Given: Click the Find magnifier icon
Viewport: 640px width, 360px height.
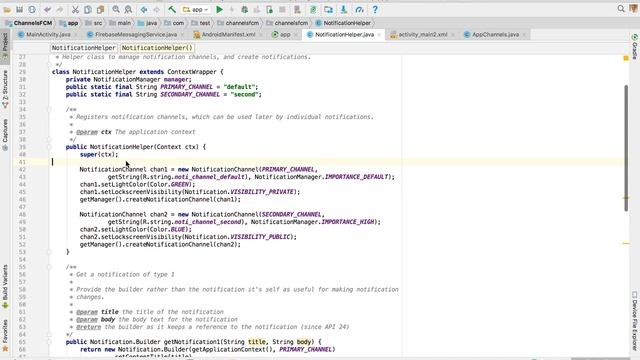Looking at the screenshot, I should (116, 9).
